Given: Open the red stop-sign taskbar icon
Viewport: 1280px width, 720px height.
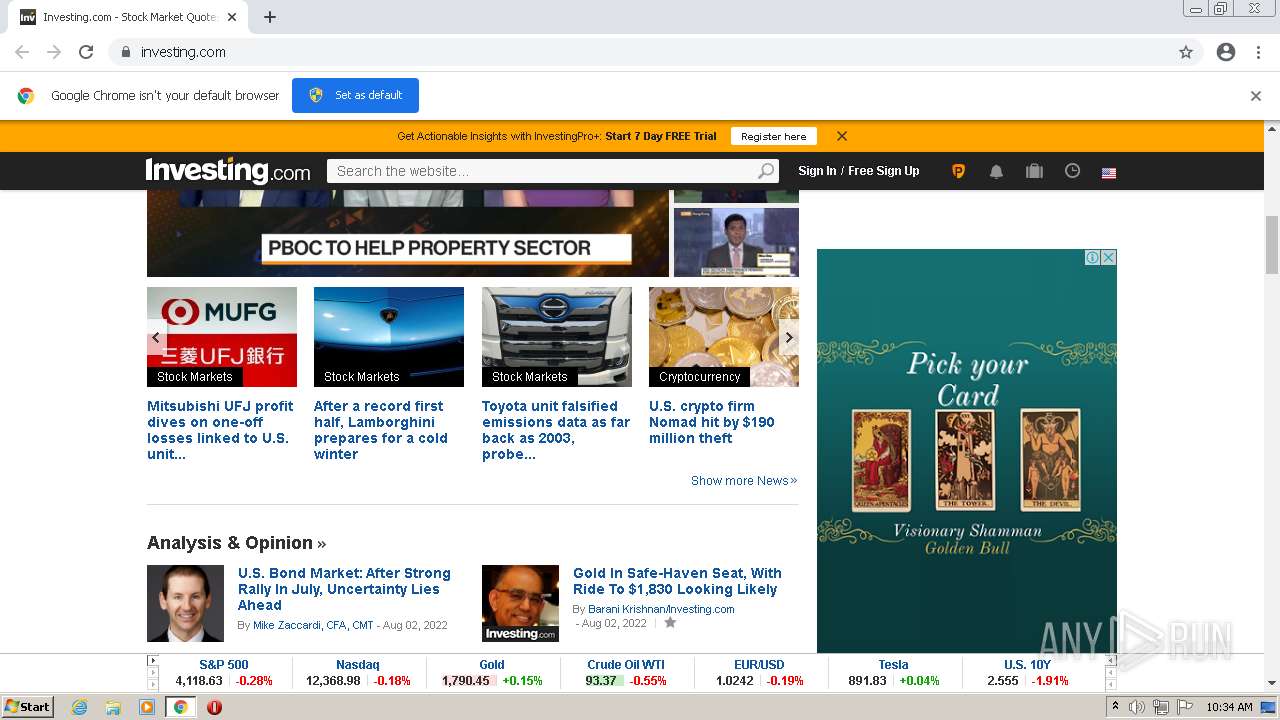Looking at the screenshot, I should [214, 707].
